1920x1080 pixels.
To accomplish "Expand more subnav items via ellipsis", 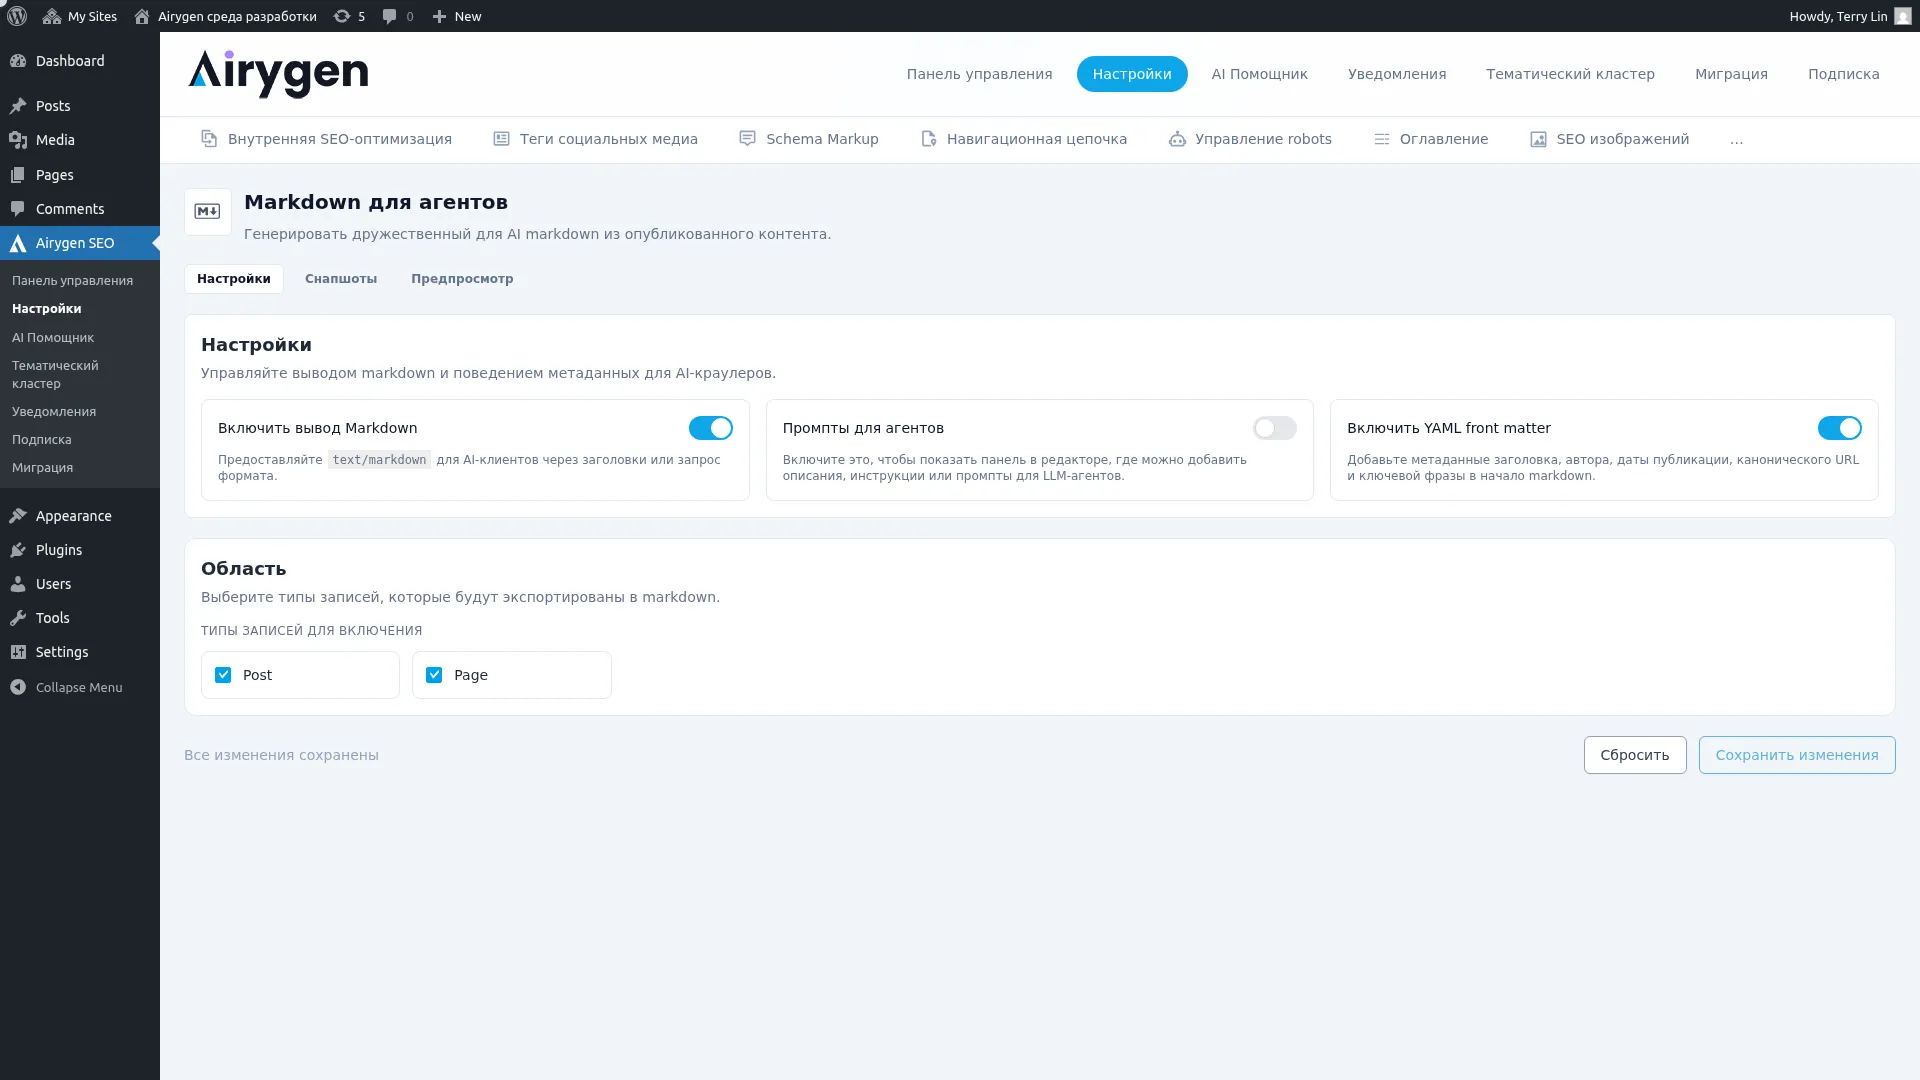I will pyautogui.click(x=1736, y=140).
